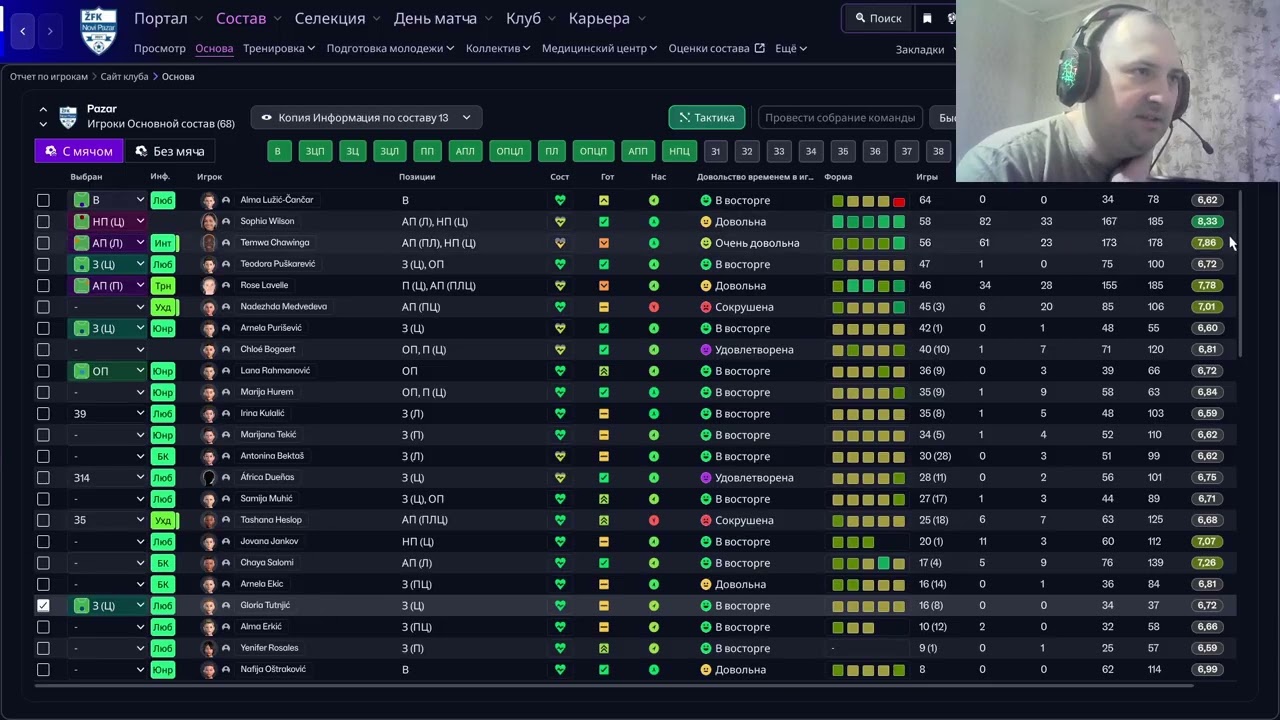
Task: Switch to the Просмотр tab
Action: coord(160,48)
